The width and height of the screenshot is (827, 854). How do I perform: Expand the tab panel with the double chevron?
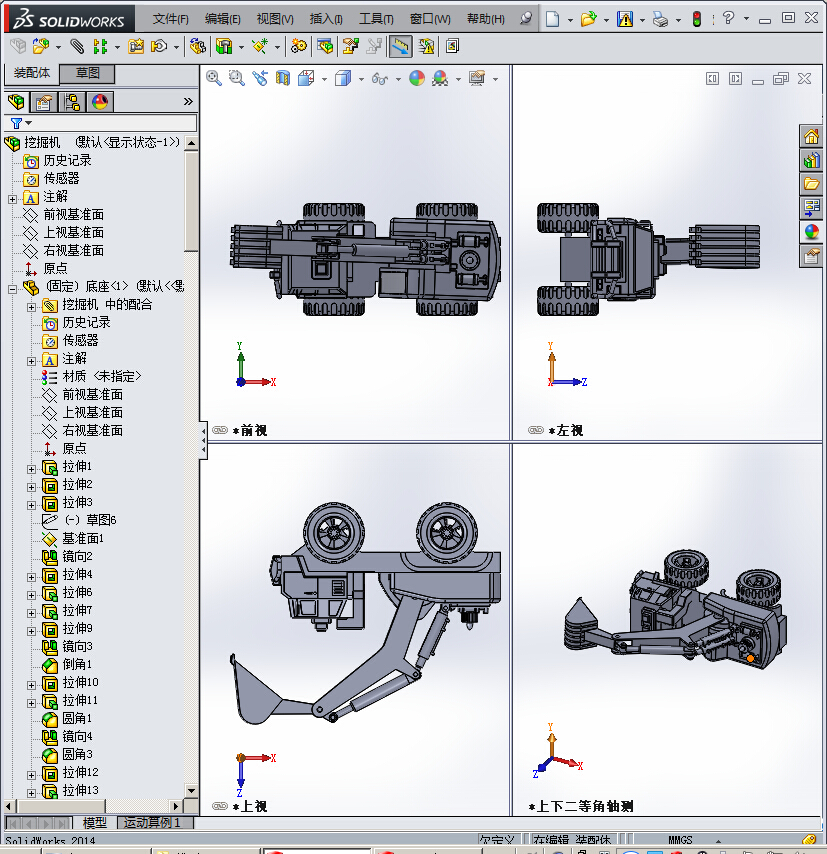(188, 101)
